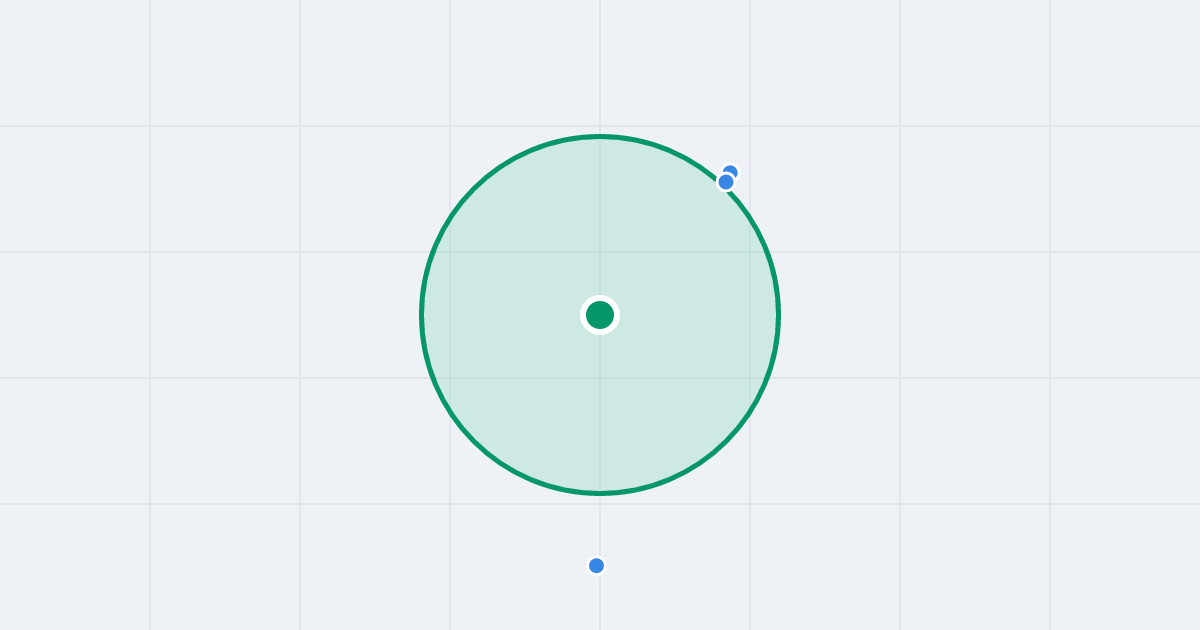The width and height of the screenshot is (1200, 630).
Task: Click the rightmost point of the green circle outline
Action: click(x=778, y=315)
